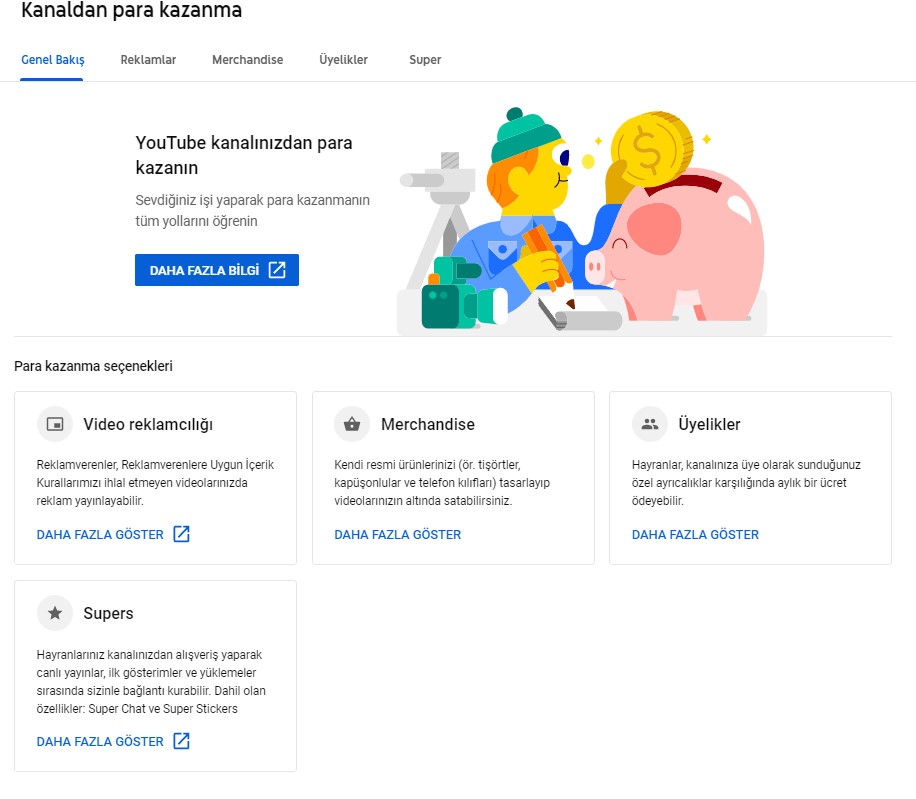The image size is (916, 799).
Task: Click the YouTube kanalınızdan para kazanın heading
Action: pyautogui.click(x=244, y=155)
